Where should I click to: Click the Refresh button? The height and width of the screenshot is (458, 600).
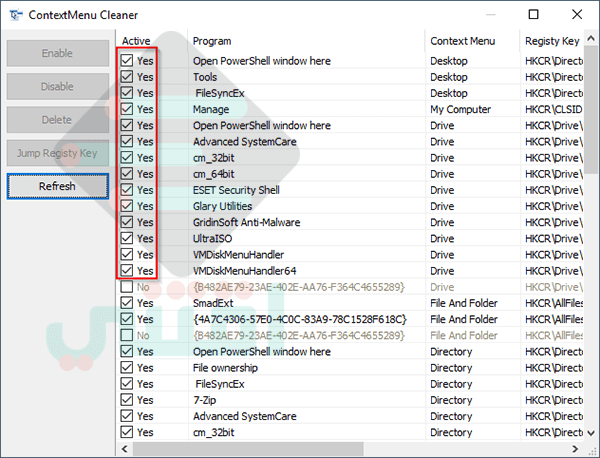(x=57, y=186)
